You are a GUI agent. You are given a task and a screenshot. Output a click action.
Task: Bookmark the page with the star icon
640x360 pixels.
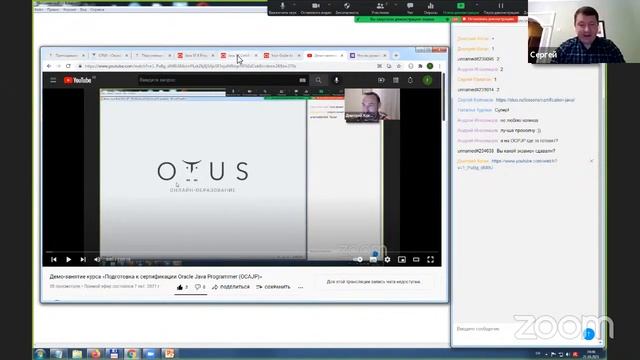click(399, 66)
